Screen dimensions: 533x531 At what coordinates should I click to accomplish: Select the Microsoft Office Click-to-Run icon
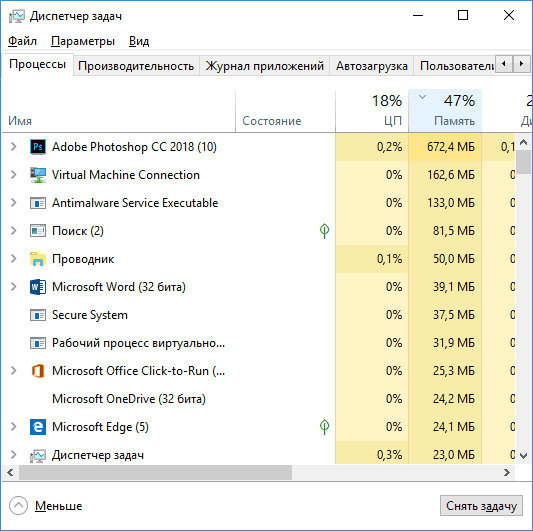38,371
